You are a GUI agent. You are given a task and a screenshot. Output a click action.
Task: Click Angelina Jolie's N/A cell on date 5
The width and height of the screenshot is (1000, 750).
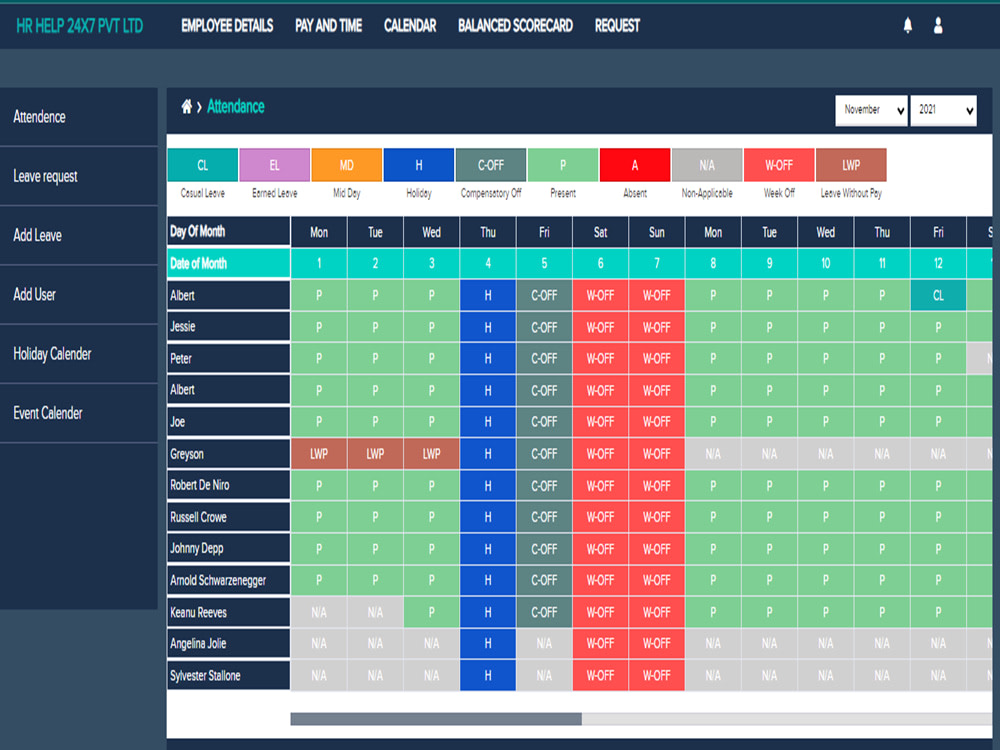coord(544,643)
